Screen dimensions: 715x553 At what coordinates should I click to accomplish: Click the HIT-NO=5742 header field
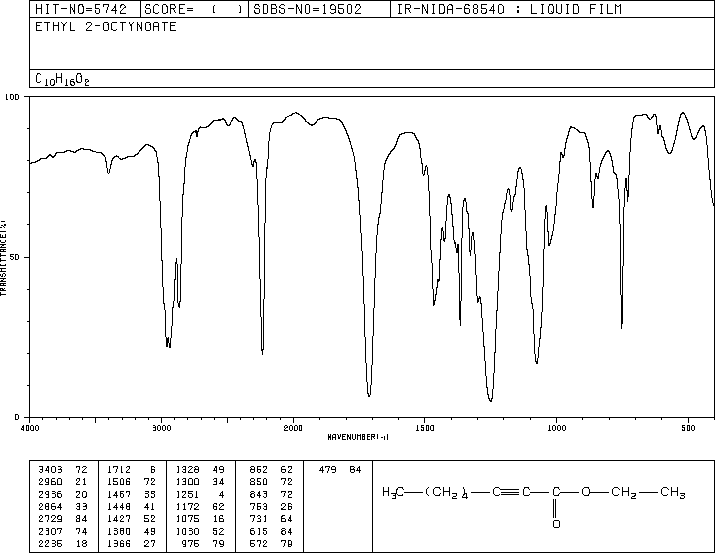pos(81,9)
